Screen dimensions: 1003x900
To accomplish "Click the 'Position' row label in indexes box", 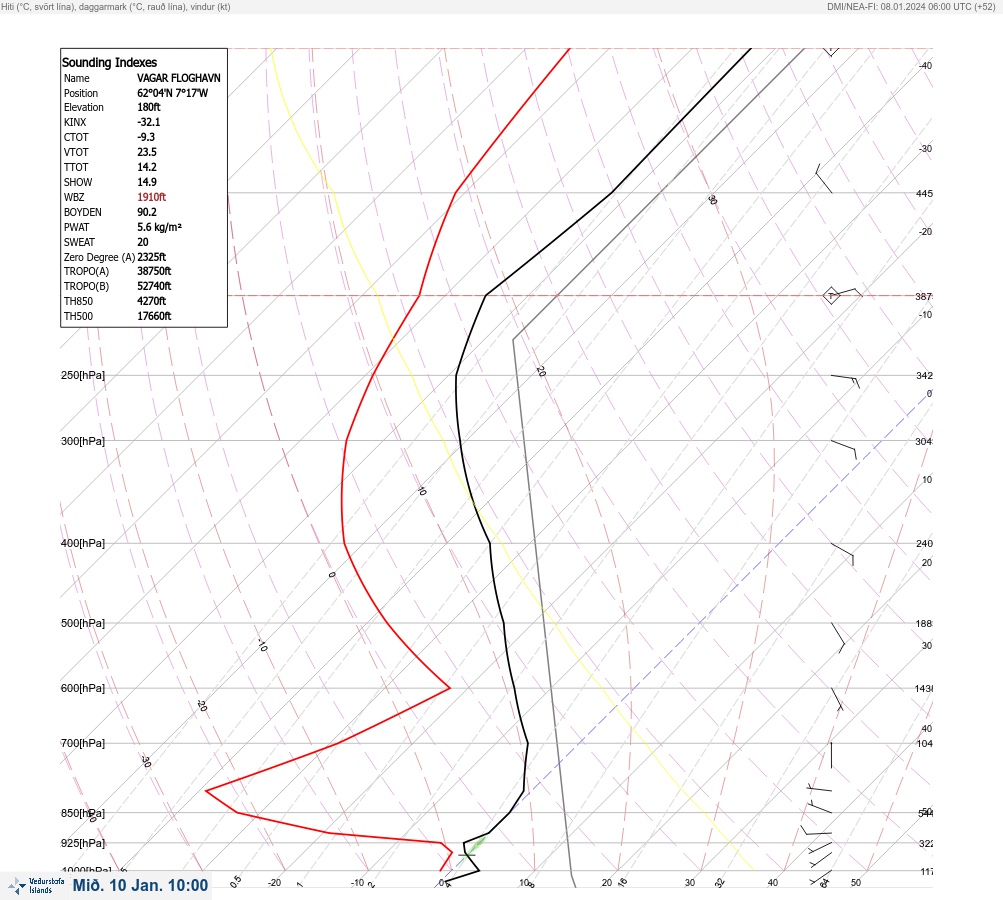I will coord(81,93).
